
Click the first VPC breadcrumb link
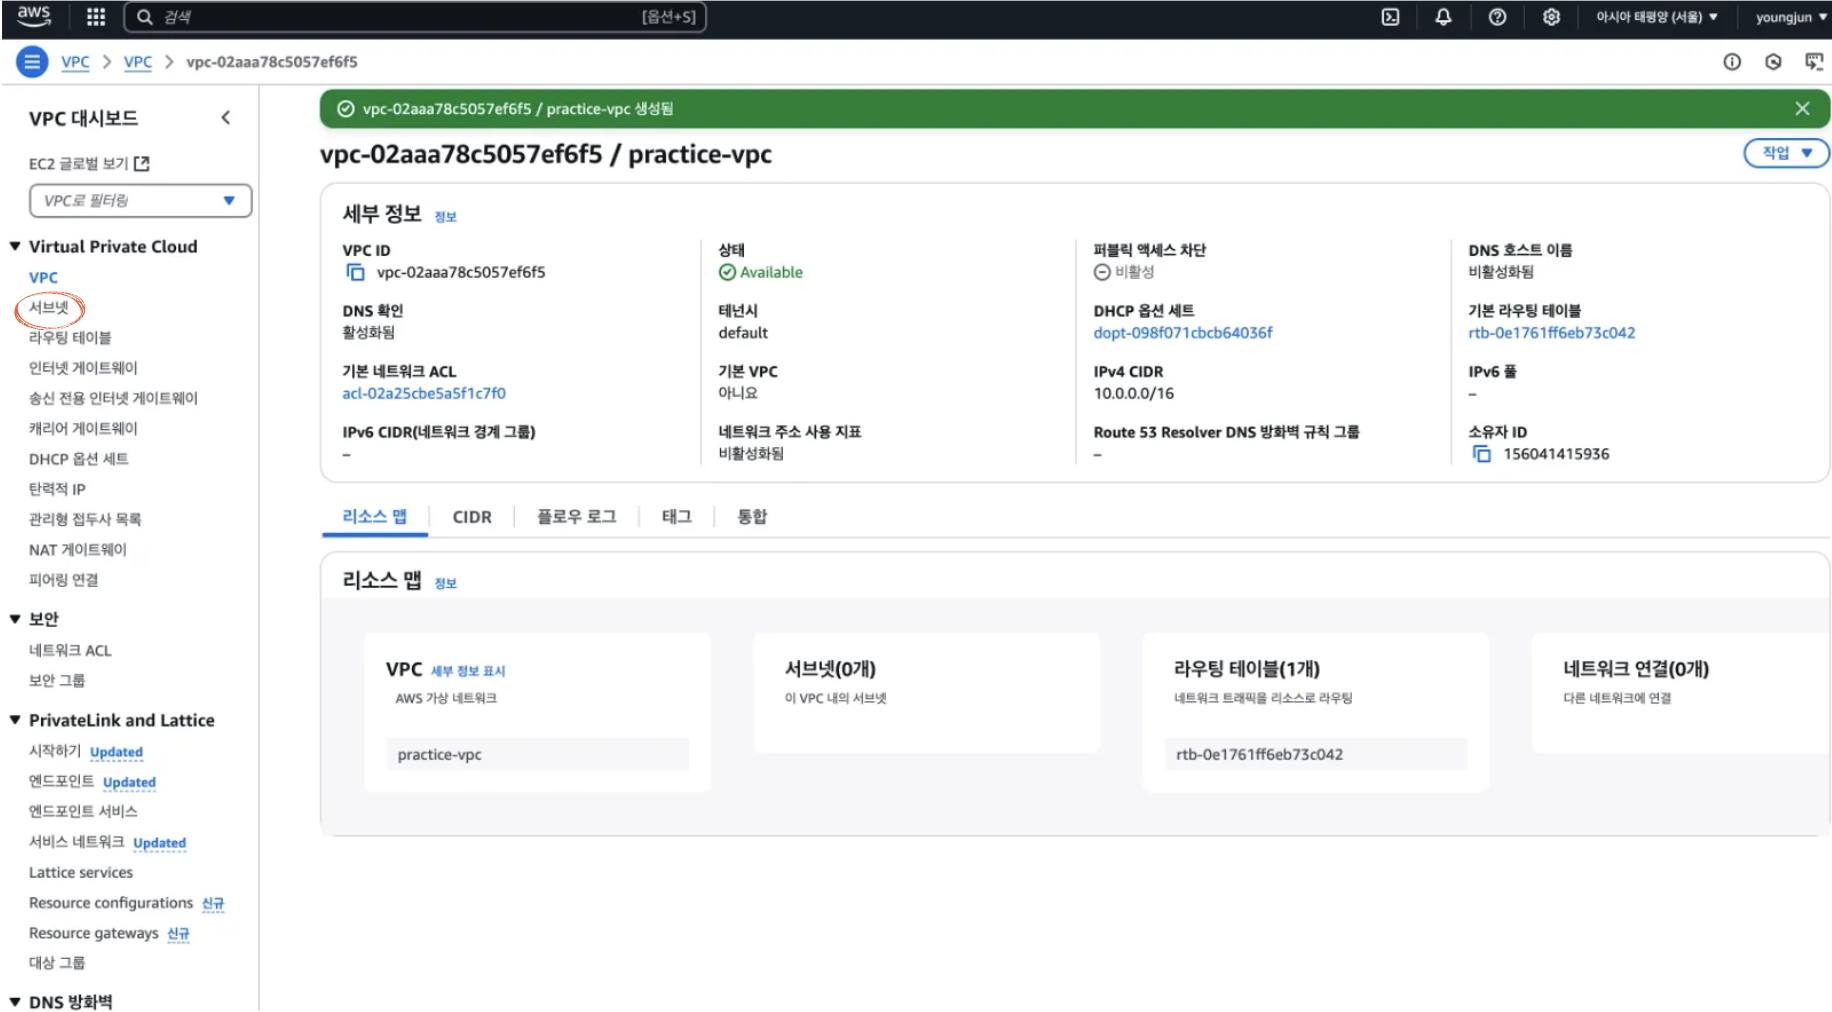point(75,62)
